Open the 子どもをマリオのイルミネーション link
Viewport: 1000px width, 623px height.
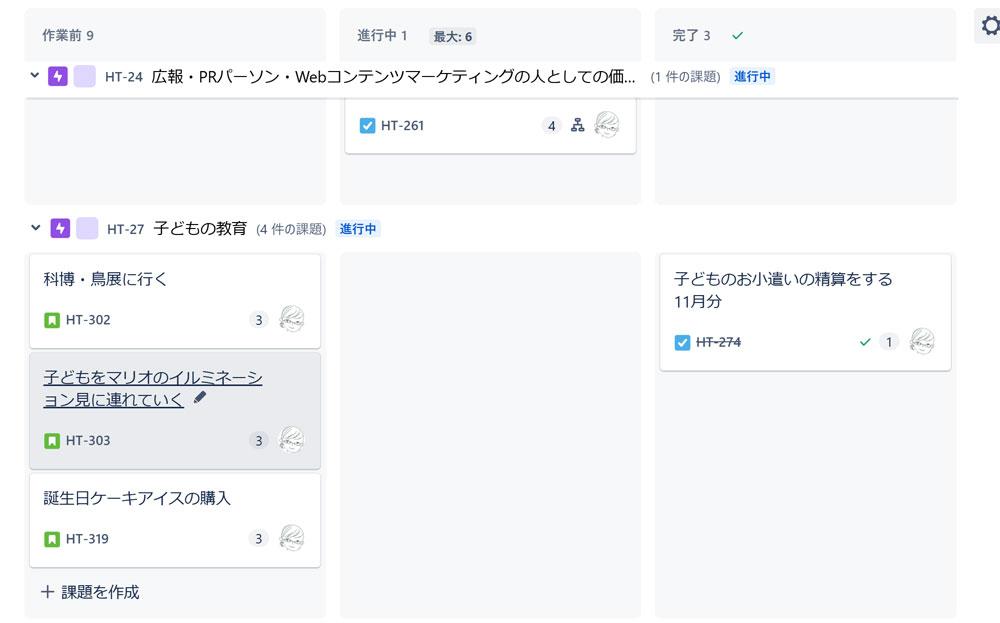pyautogui.click(x=153, y=388)
